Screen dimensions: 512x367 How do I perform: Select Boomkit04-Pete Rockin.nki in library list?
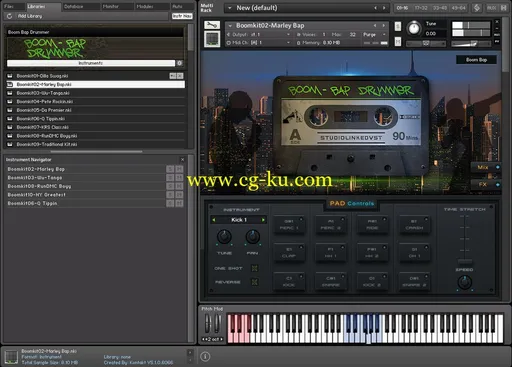96,101
